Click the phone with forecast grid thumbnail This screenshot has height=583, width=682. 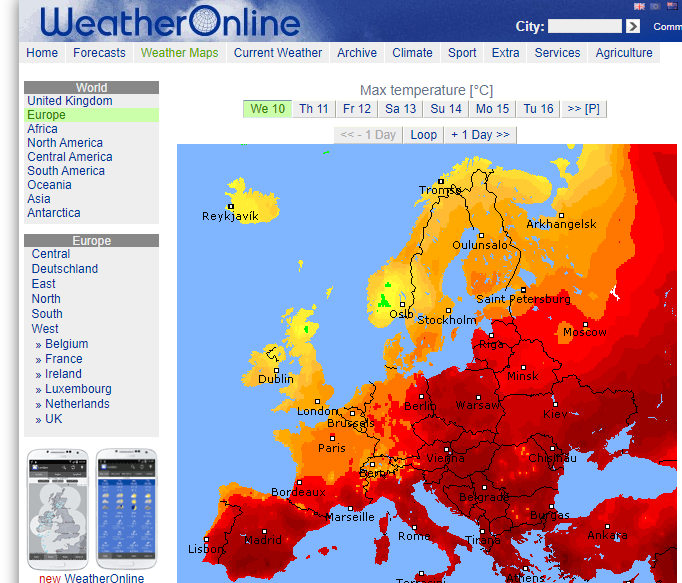tap(126, 509)
